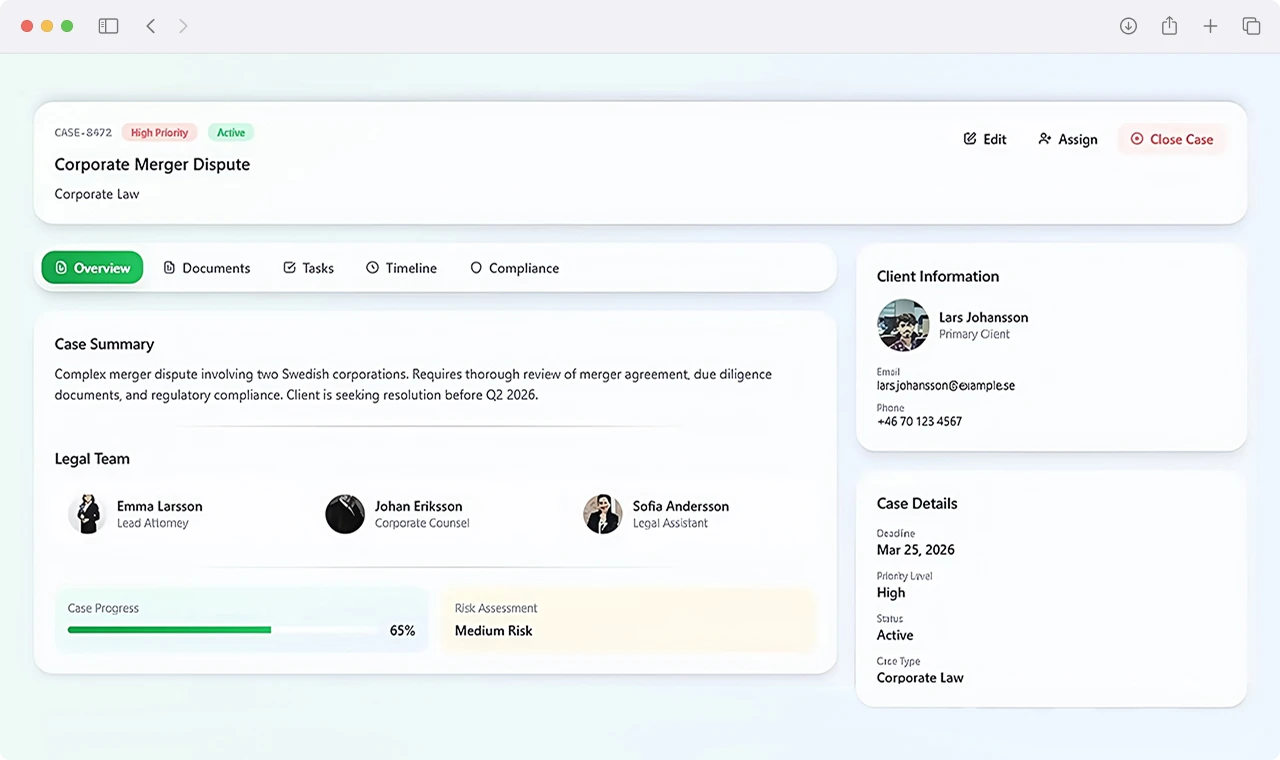The width and height of the screenshot is (1280, 760).
Task: Click the Case Type value Corporate Law
Action: [x=920, y=678]
